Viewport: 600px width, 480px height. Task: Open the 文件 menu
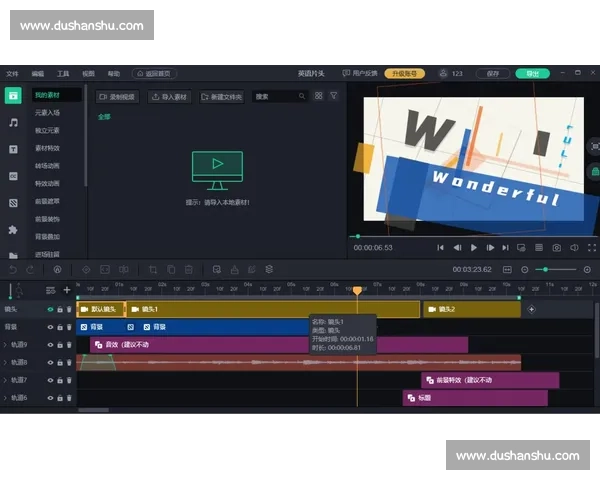click(x=12, y=74)
